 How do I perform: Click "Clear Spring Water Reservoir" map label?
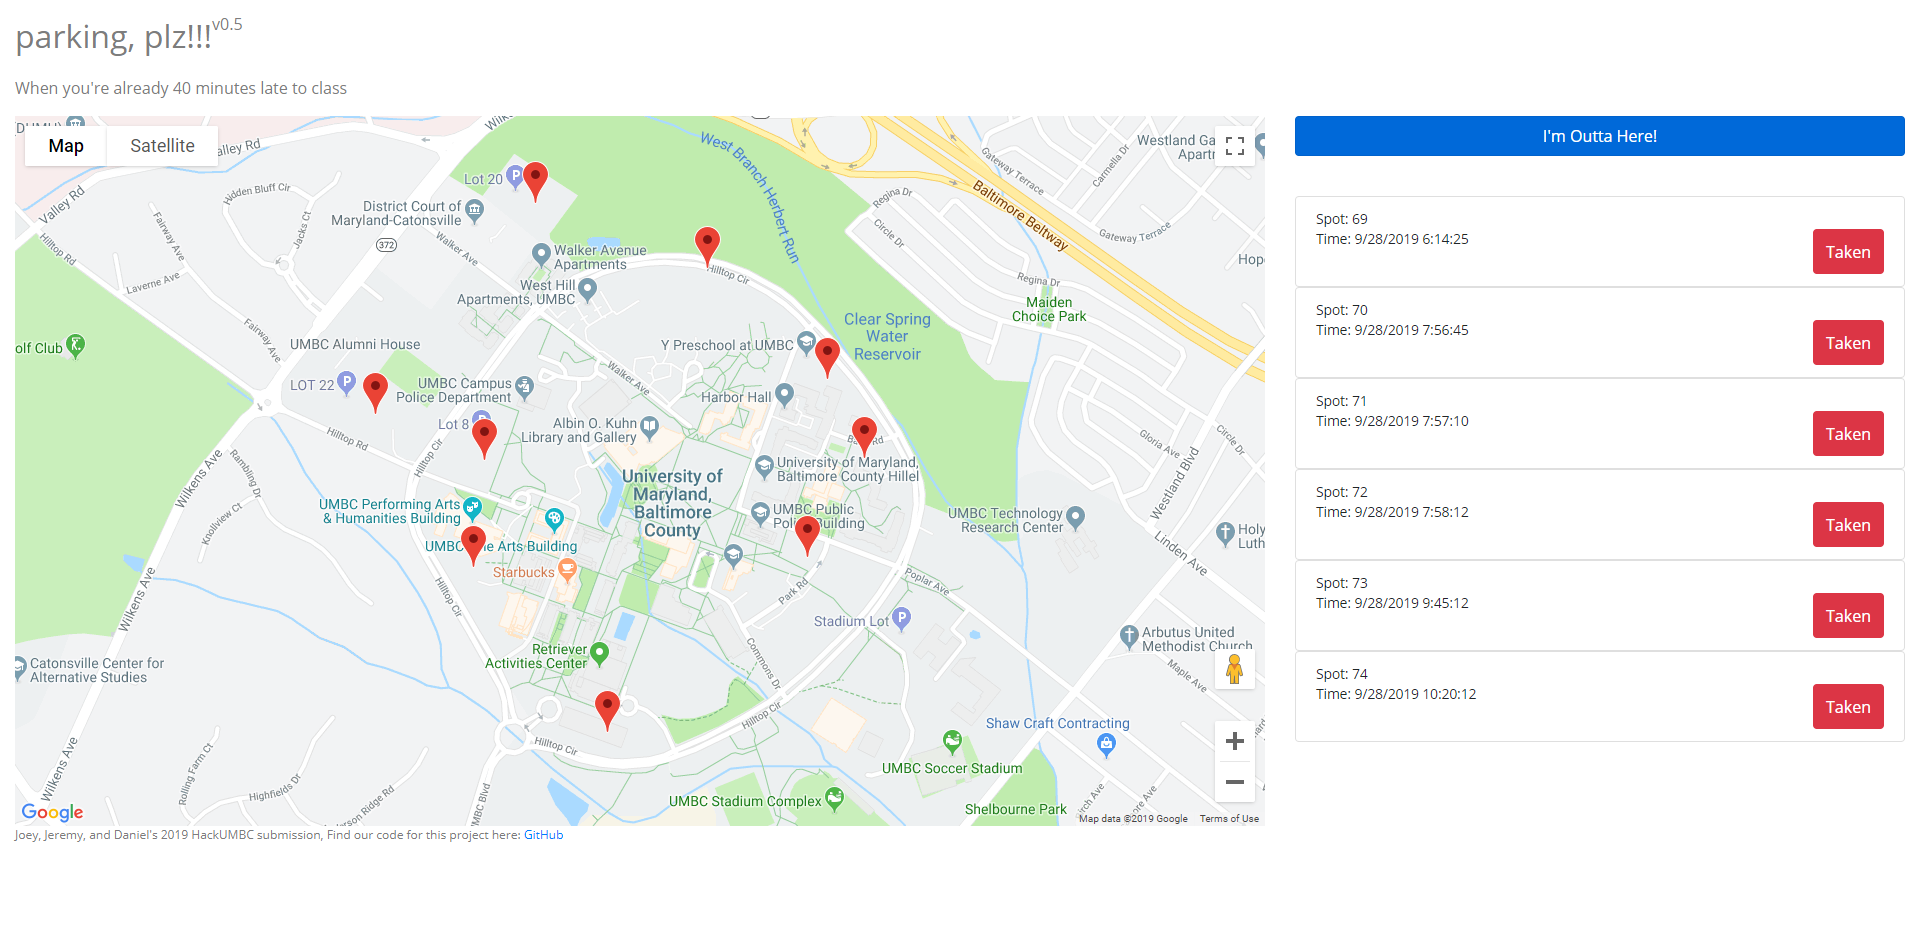[x=887, y=337]
